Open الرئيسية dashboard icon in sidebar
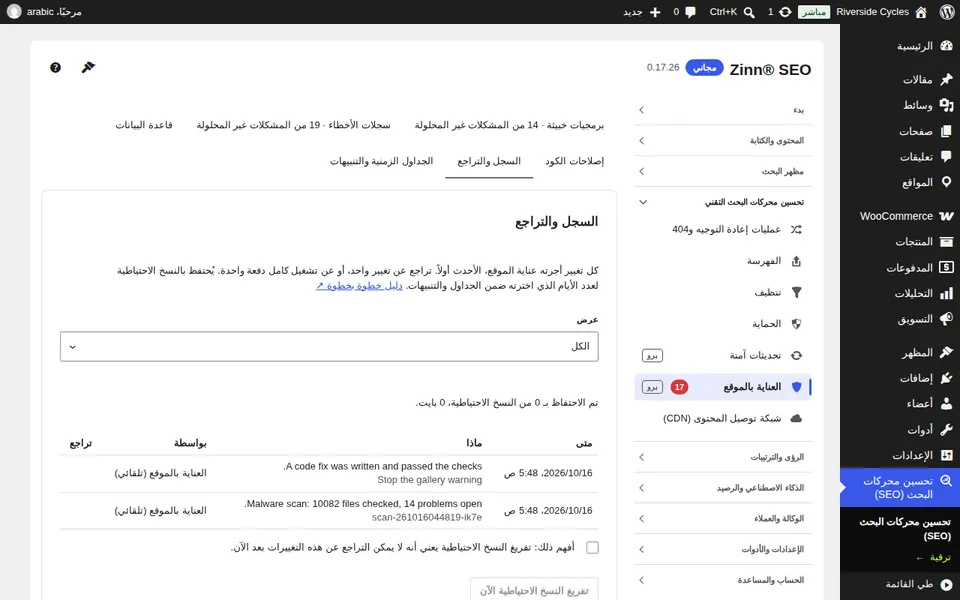960x600 pixels. [947, 46]
